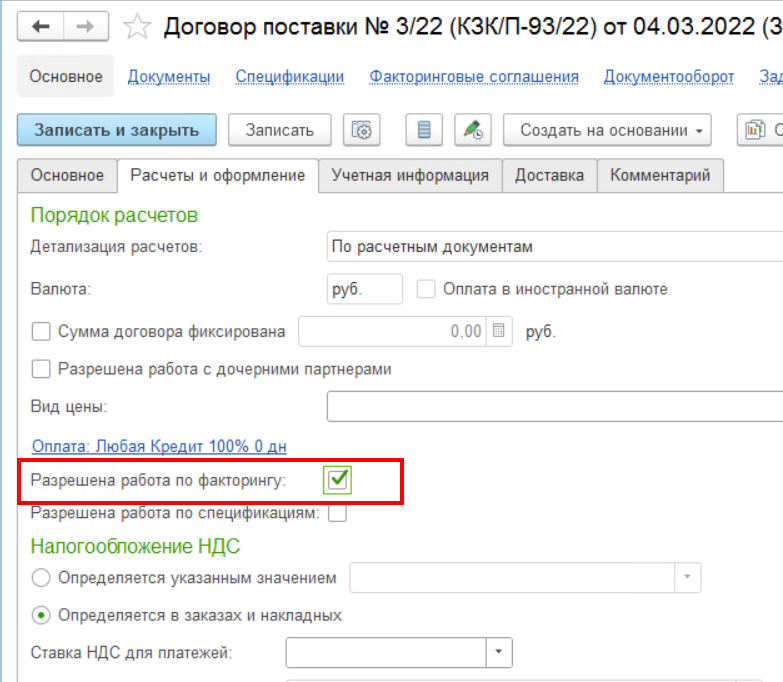Open the Спецификации link
This screenshot has height=682, width=783.
click(290, 76)
